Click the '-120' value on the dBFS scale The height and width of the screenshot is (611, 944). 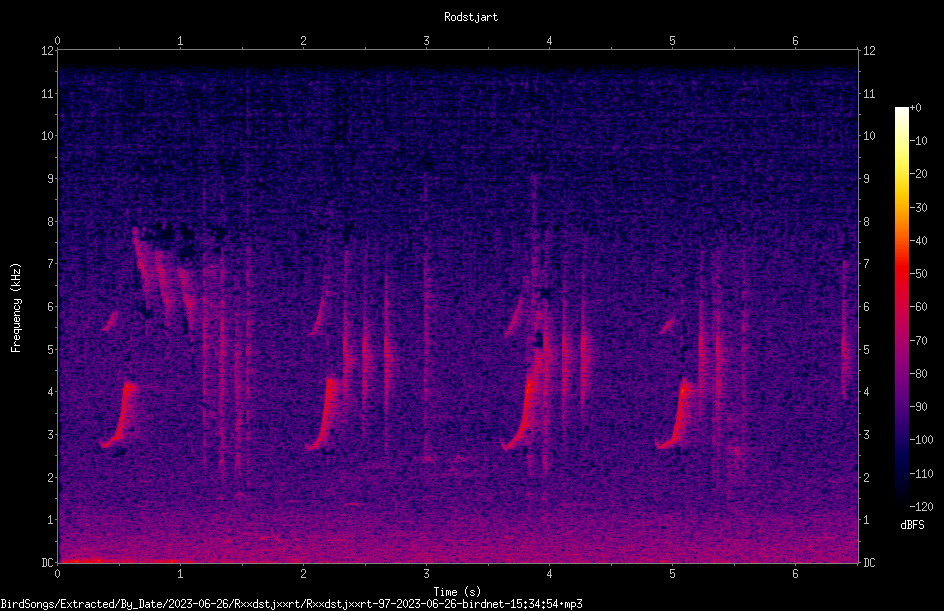921,507
